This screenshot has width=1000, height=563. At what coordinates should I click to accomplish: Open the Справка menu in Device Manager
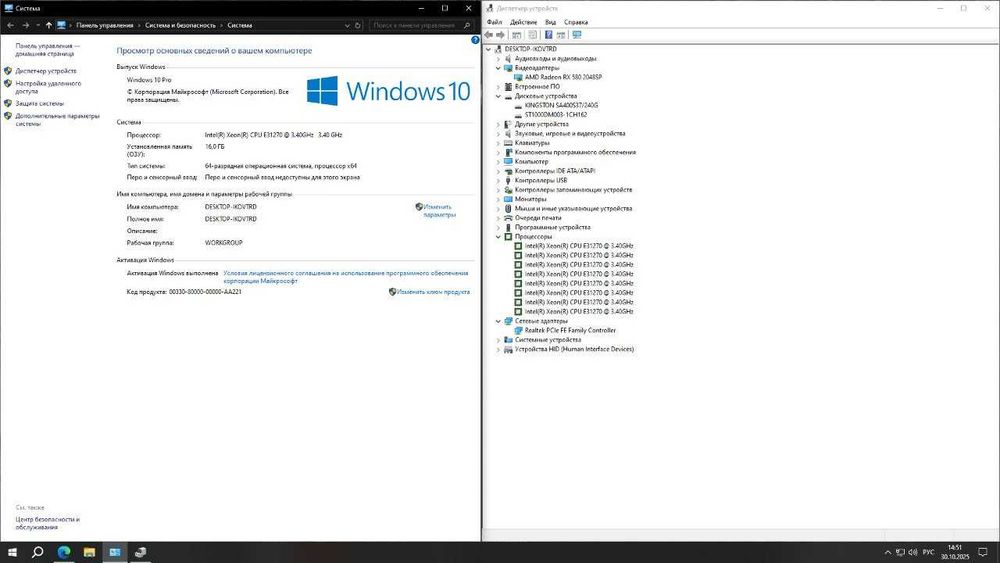point(576,22)
